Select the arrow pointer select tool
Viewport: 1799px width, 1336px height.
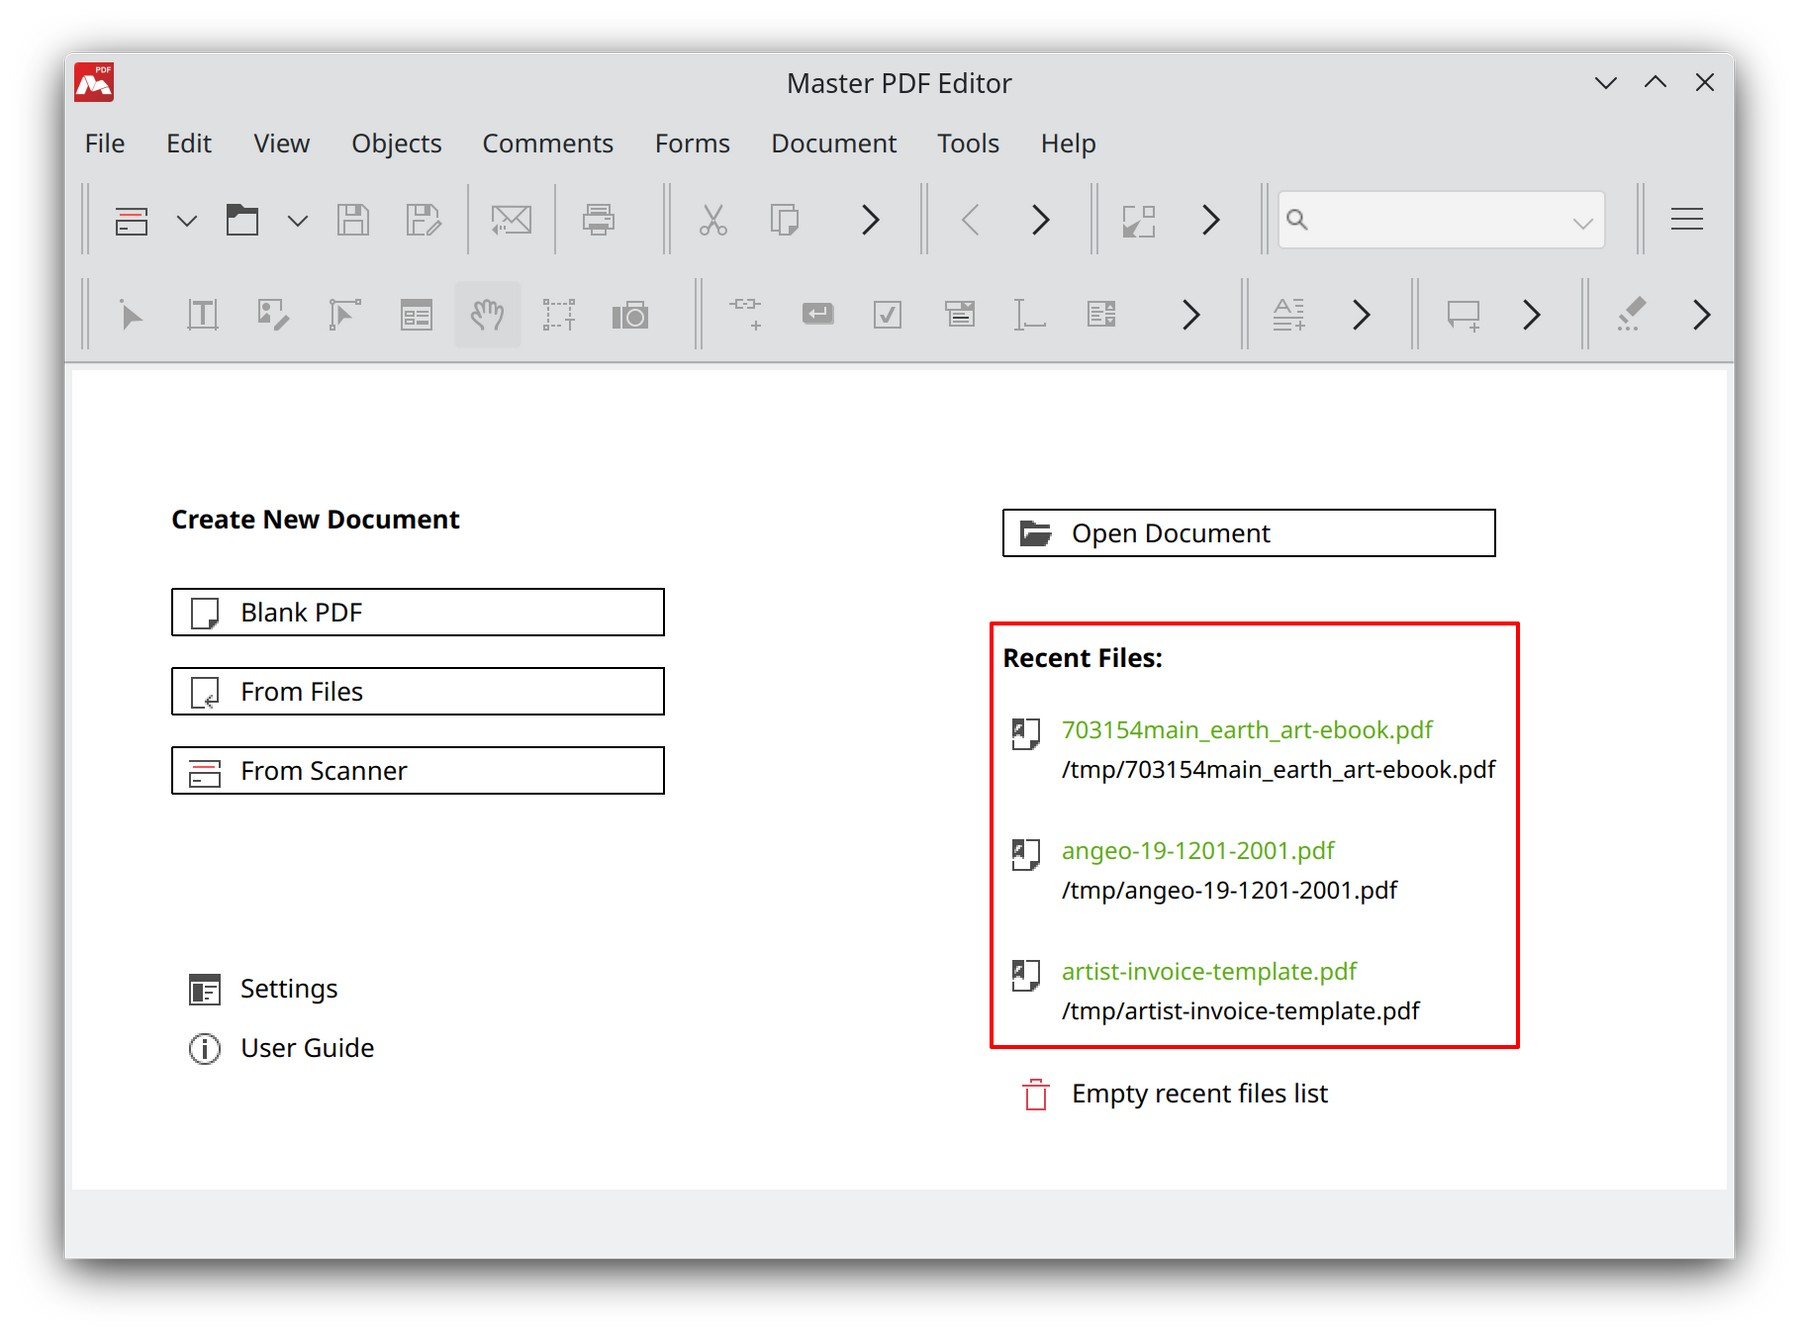point(131,316)
